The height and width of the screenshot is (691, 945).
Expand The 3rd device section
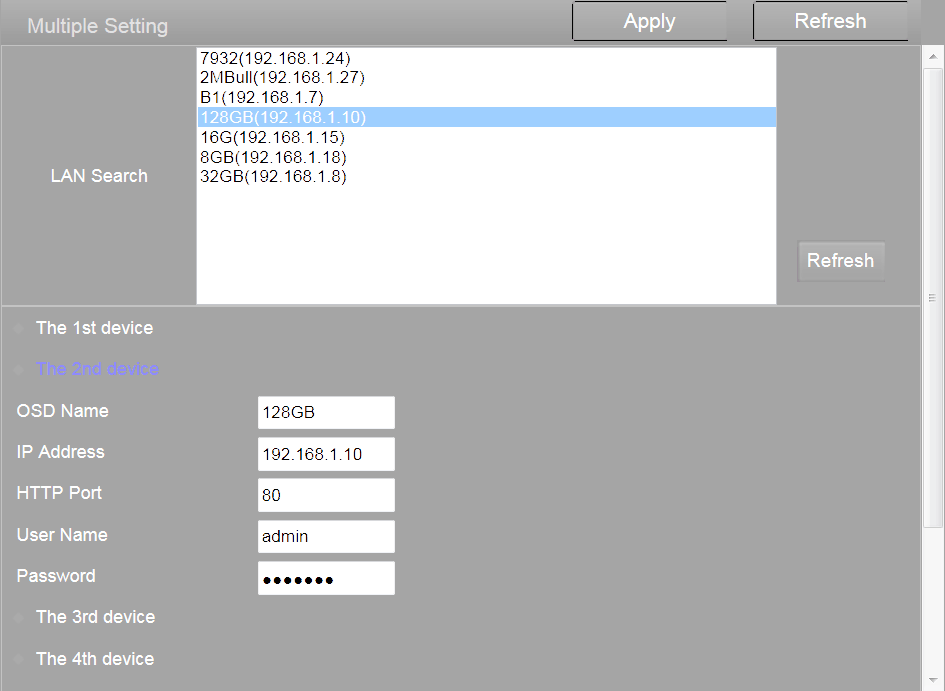96,617
